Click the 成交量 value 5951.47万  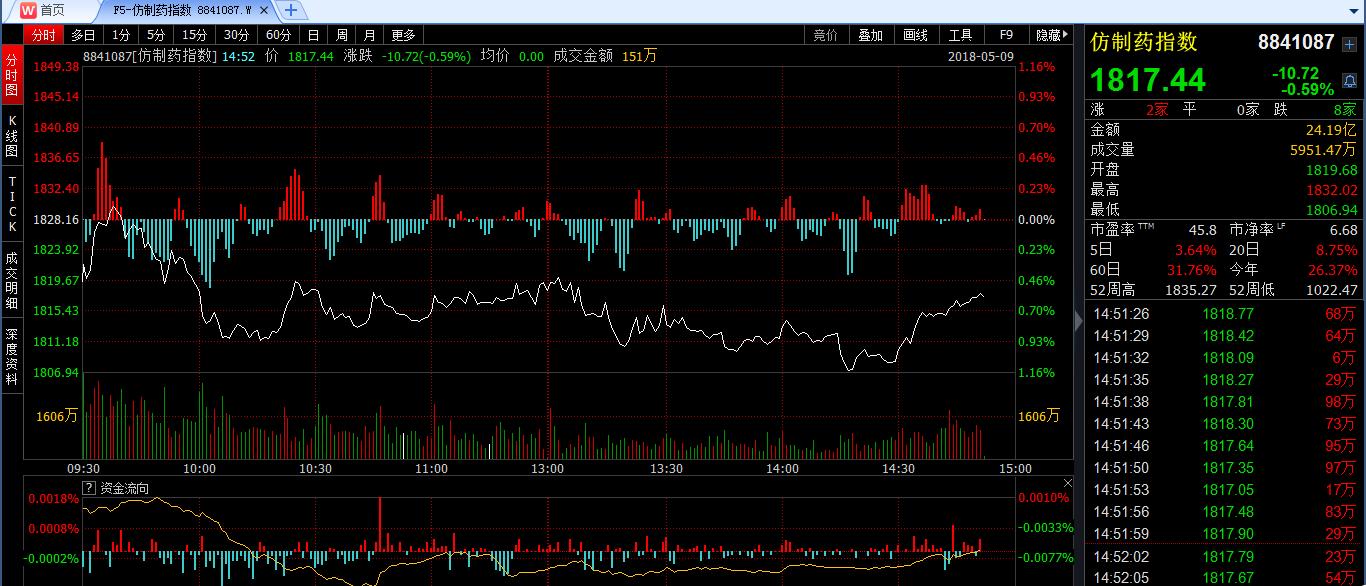[1323, 150]
